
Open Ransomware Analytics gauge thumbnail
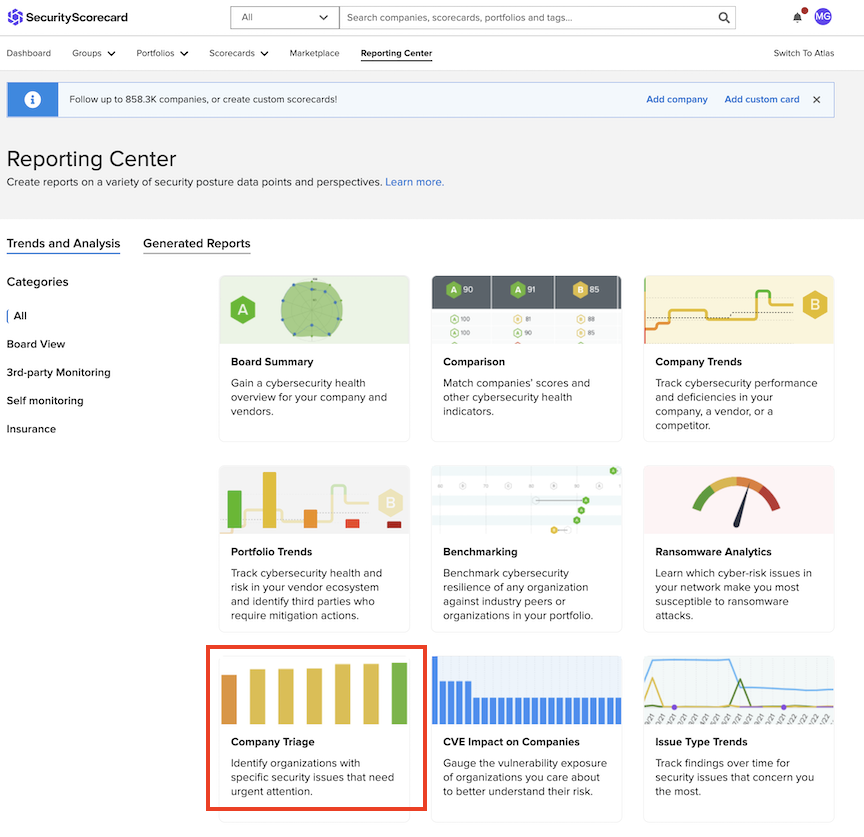tap(738, 500)
